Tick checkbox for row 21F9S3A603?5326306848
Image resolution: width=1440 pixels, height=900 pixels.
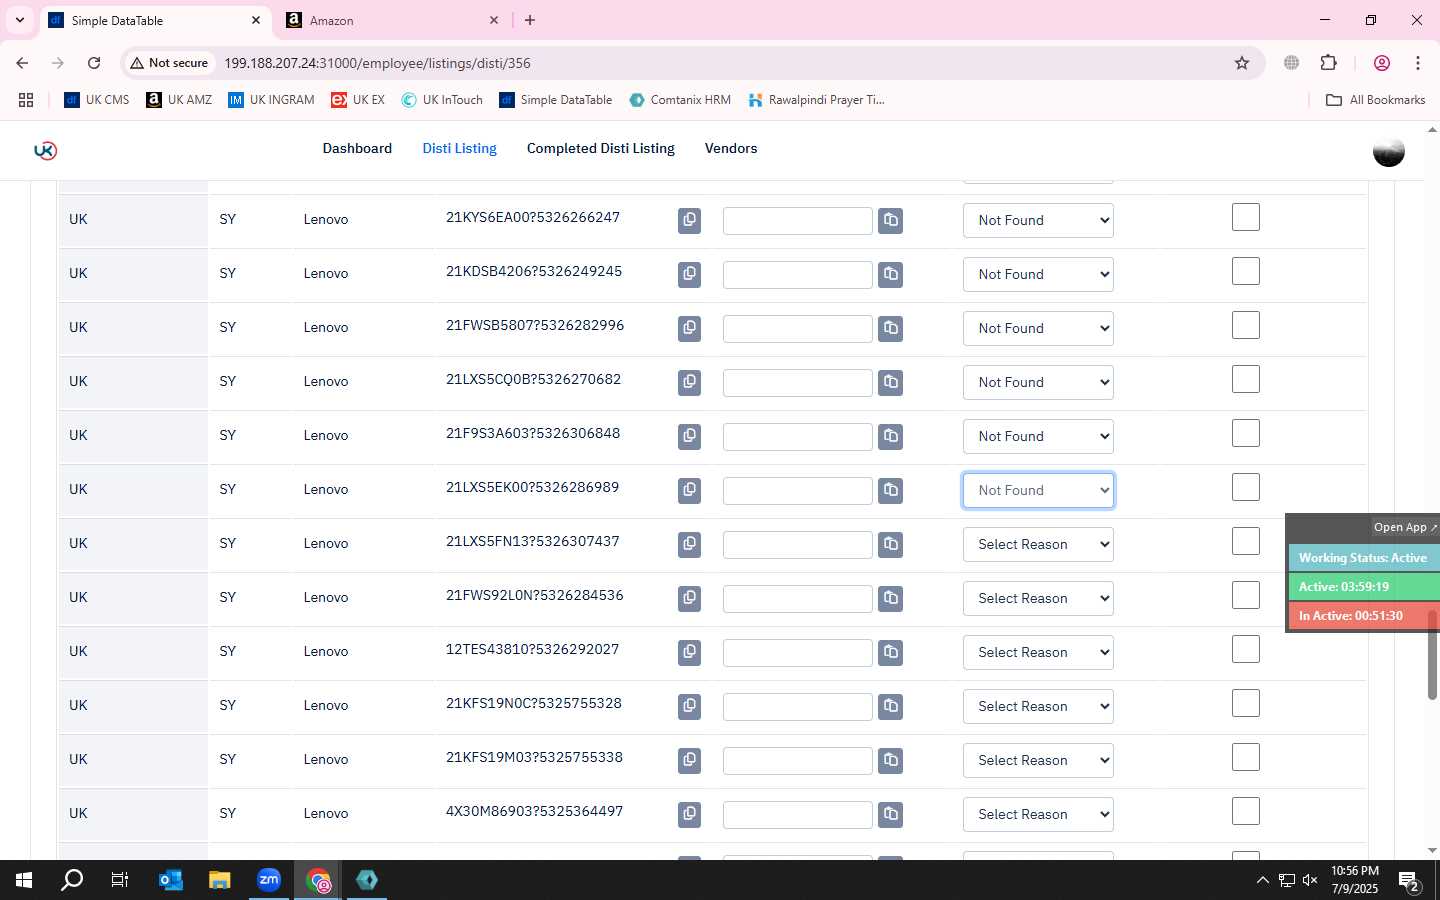[1246, 433]
